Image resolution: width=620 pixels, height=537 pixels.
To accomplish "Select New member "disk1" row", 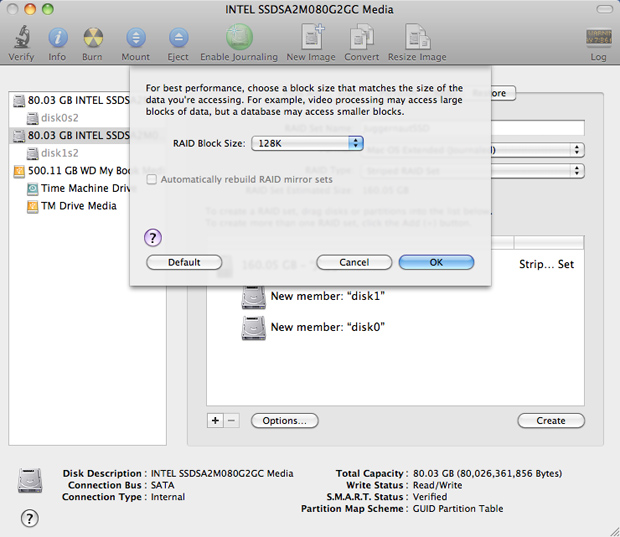I will tap(395, 296).
